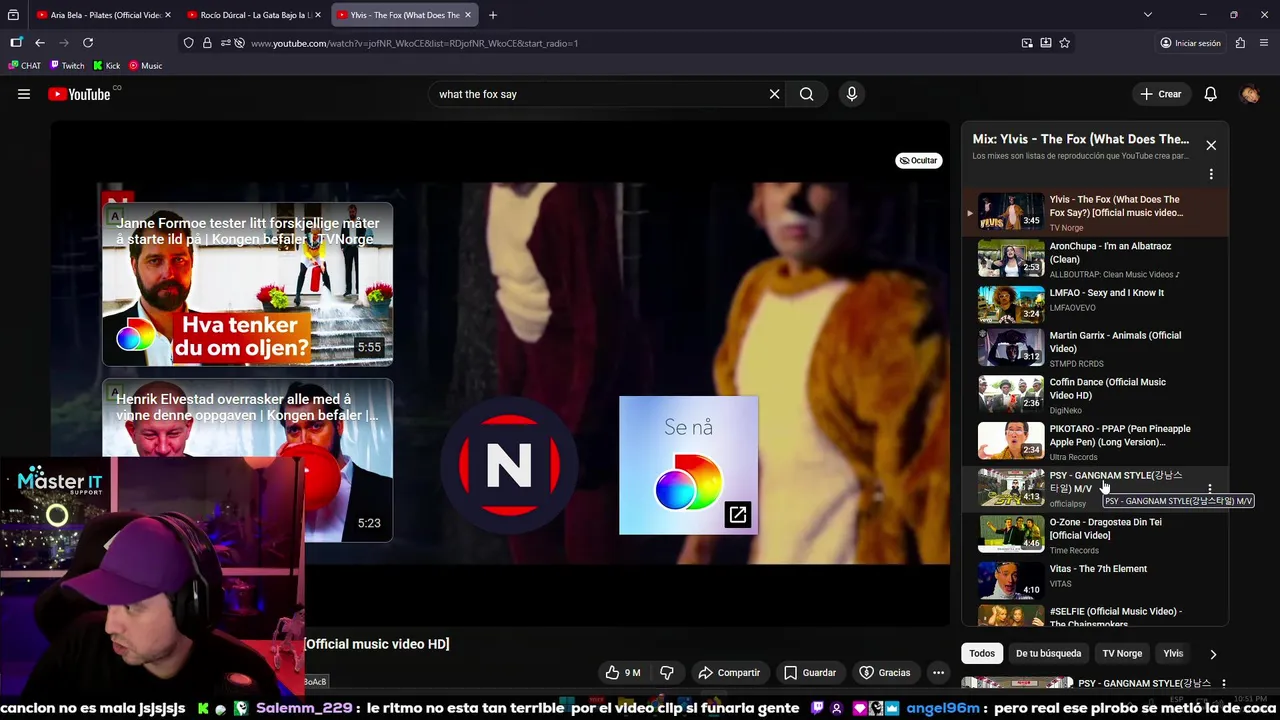Select the TV Norge filter chip
This screenshot has height=720, width=1280.
click(1122, 654)
